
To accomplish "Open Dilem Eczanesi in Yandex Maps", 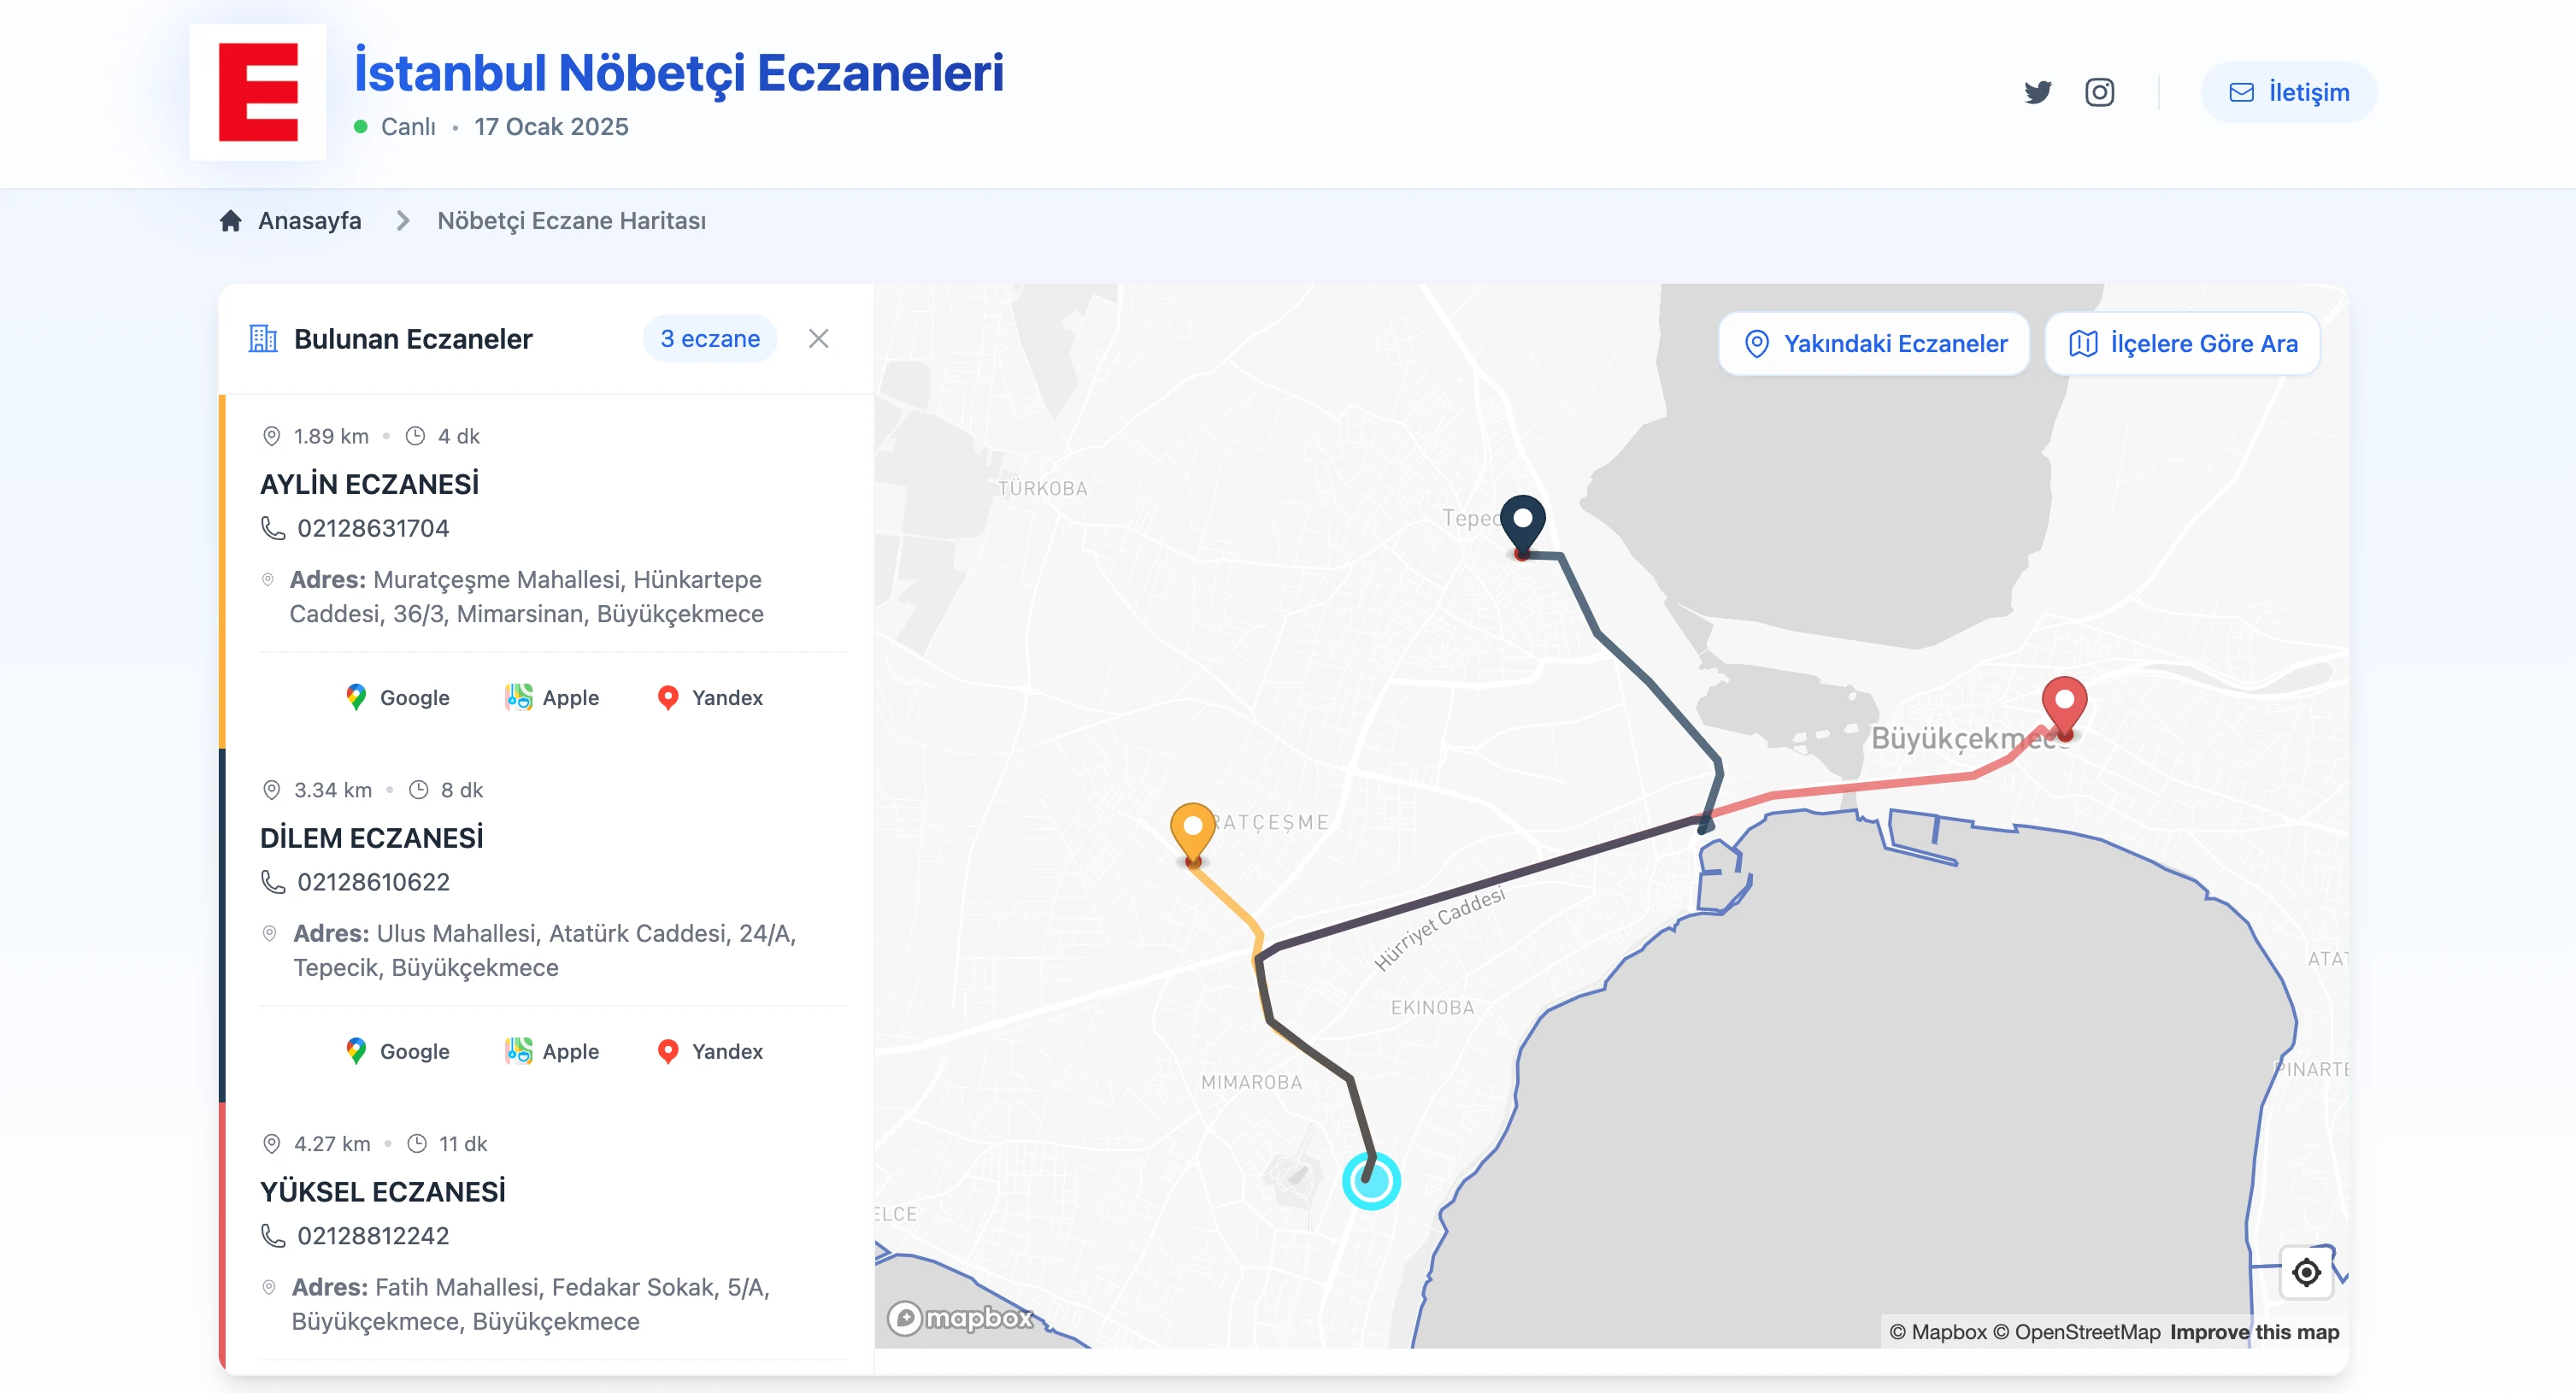I will pyautogui.click(x=709, y=1051).
